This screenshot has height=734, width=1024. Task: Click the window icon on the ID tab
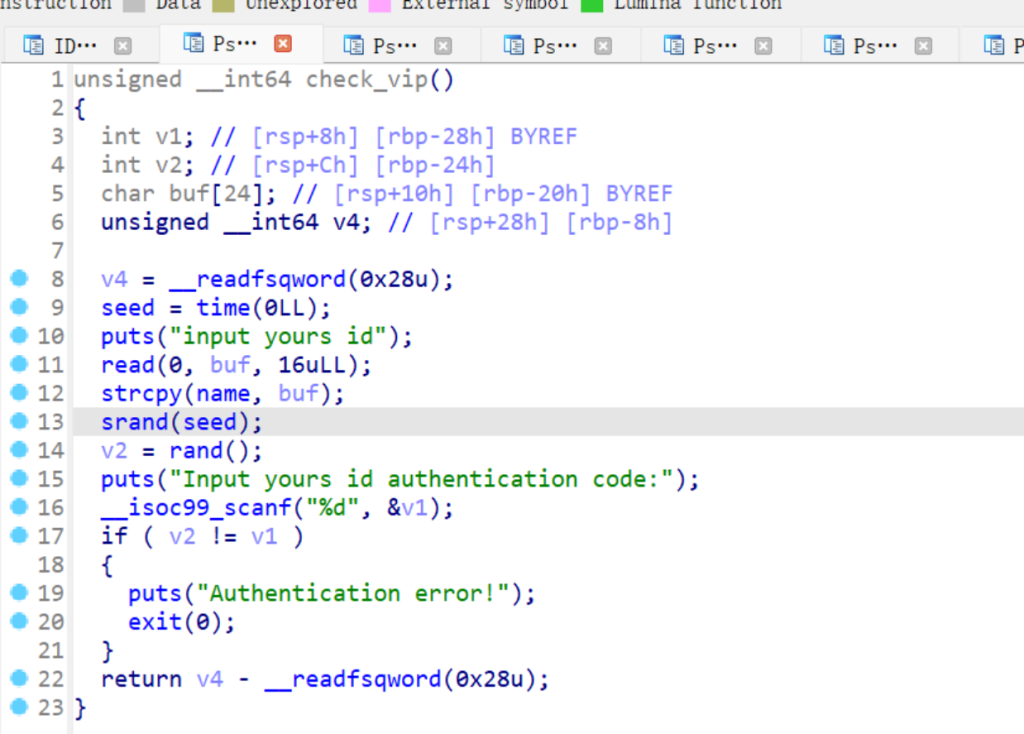34,45
